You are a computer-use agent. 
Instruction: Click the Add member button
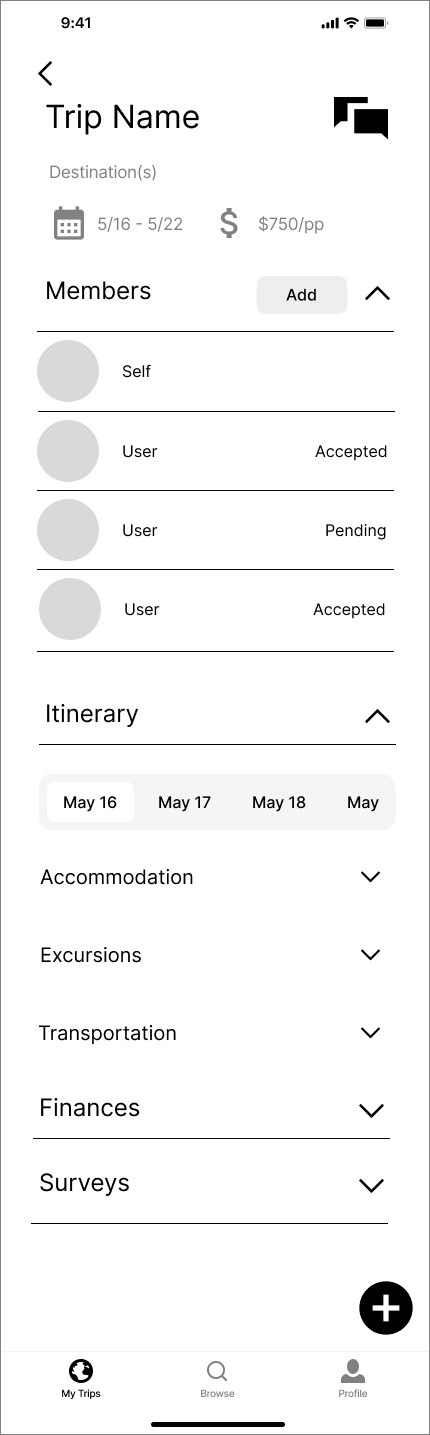pyautogui.click(x=302, y=295)
